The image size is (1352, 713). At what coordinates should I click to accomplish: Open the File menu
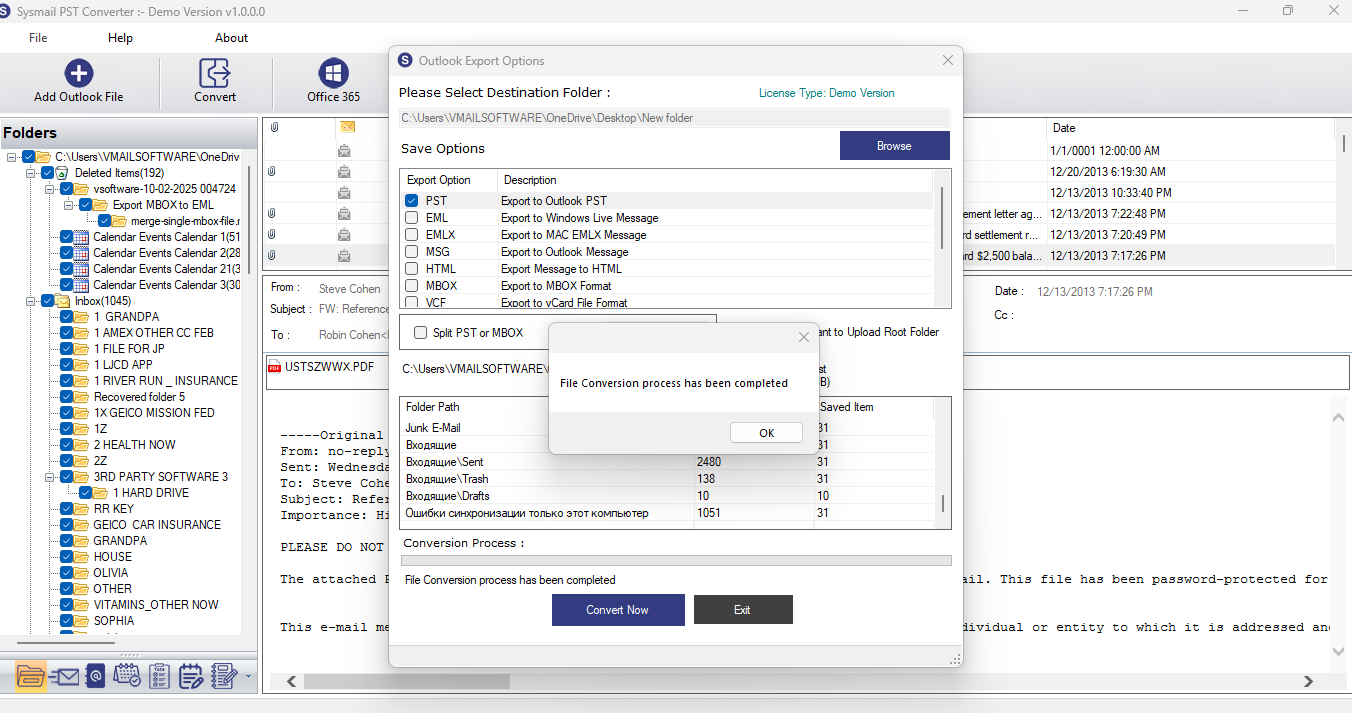[x=38, y=38]
